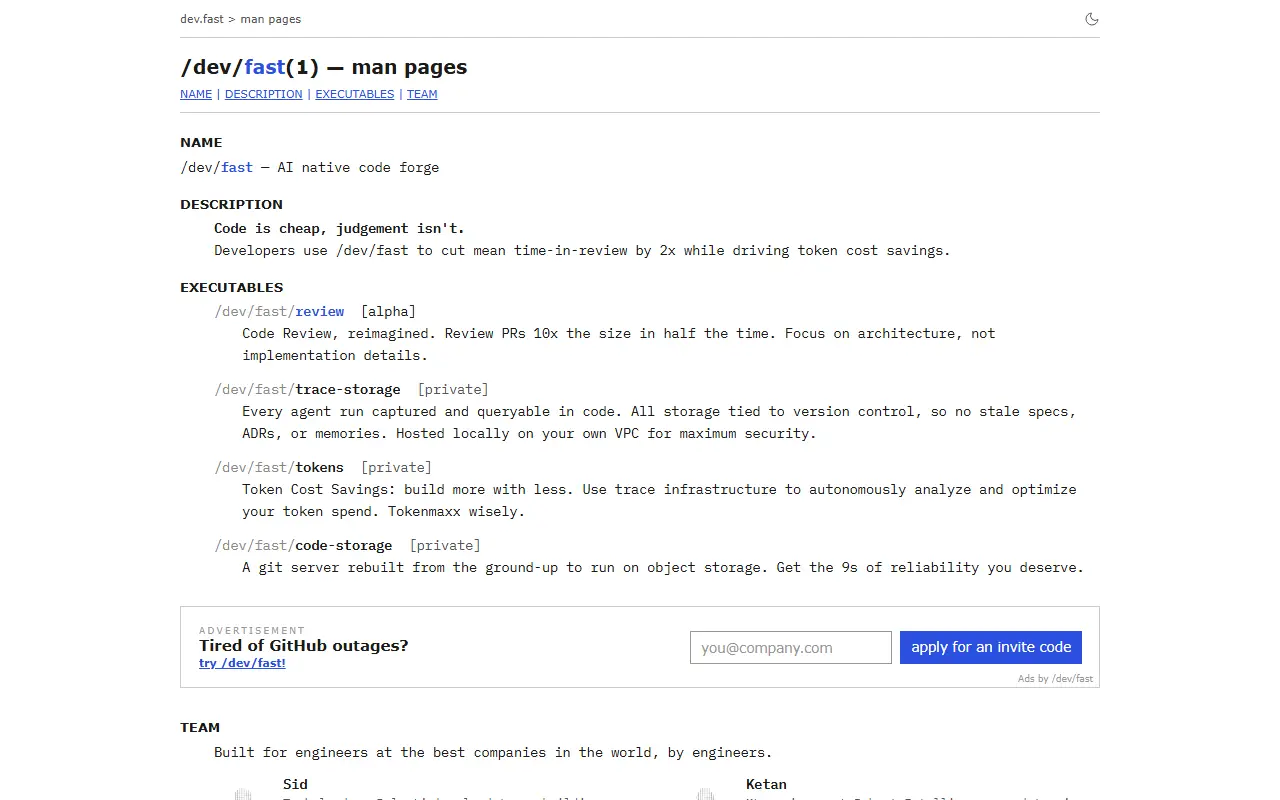Click blue 'fast' in page title
Image resolution: width=1280 pixels, height=800 pixels.
pos(265,67)
